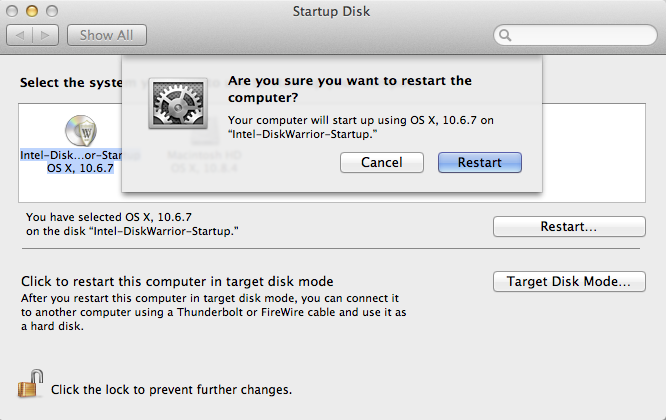Click the forward arrow in the toolbar
Viewport: 666px width, 420px height.
(x=46, y=35)
